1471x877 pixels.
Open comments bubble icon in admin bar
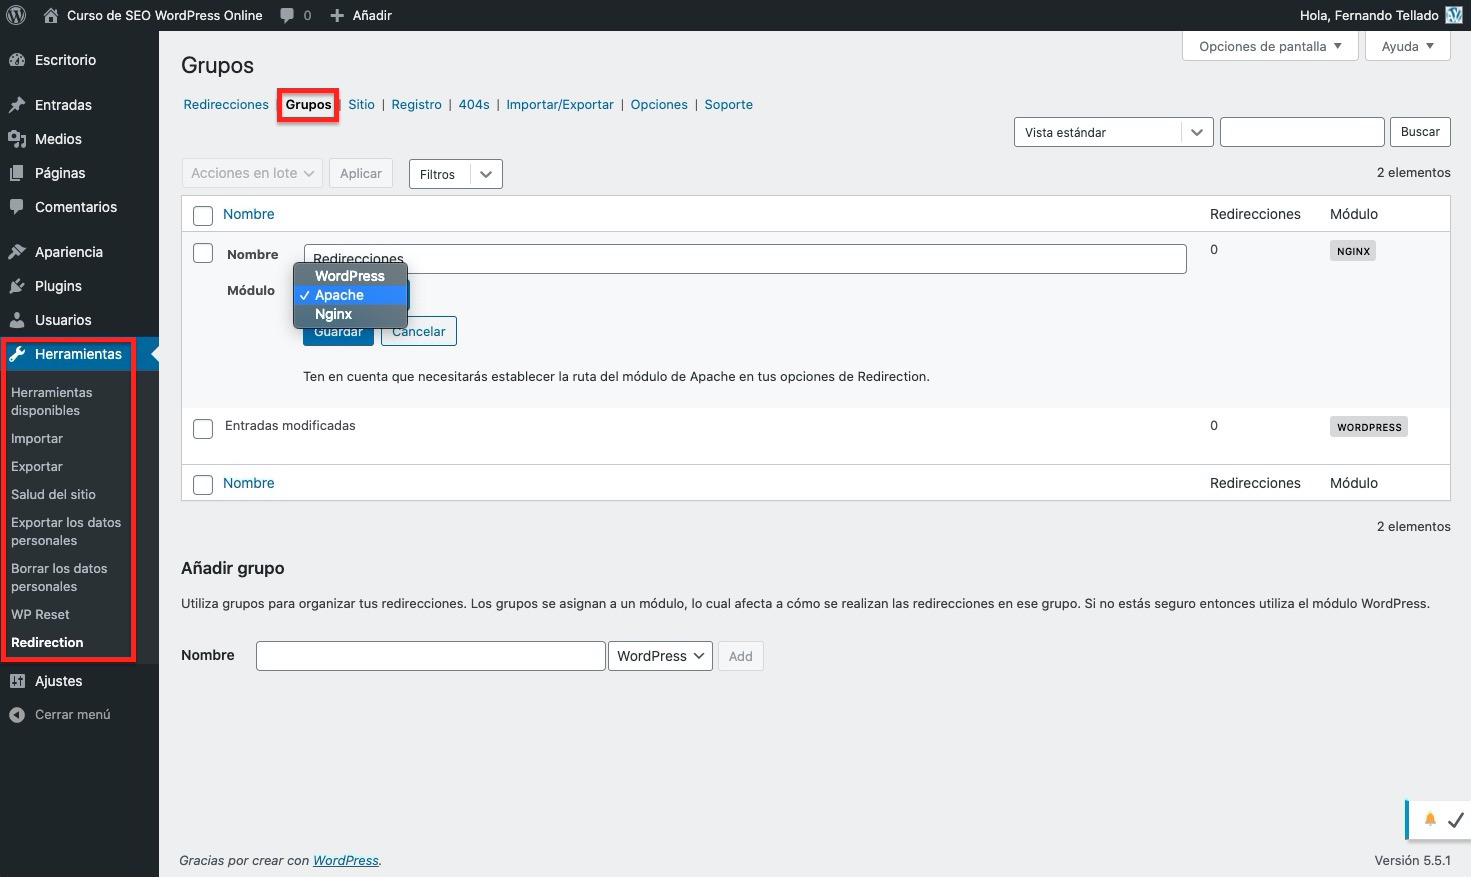288,15
